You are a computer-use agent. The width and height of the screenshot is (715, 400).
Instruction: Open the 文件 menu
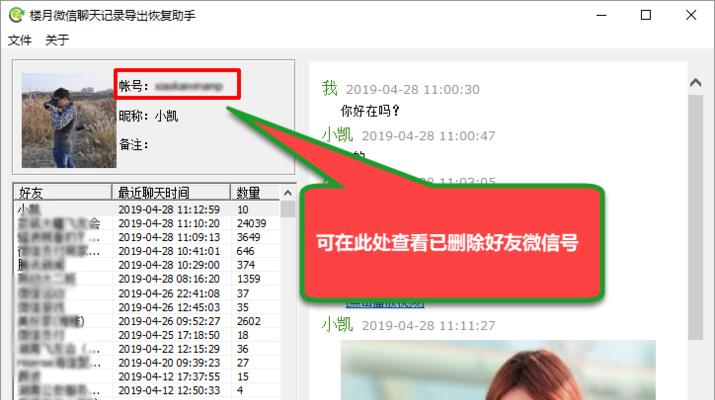tap(20, 40)
